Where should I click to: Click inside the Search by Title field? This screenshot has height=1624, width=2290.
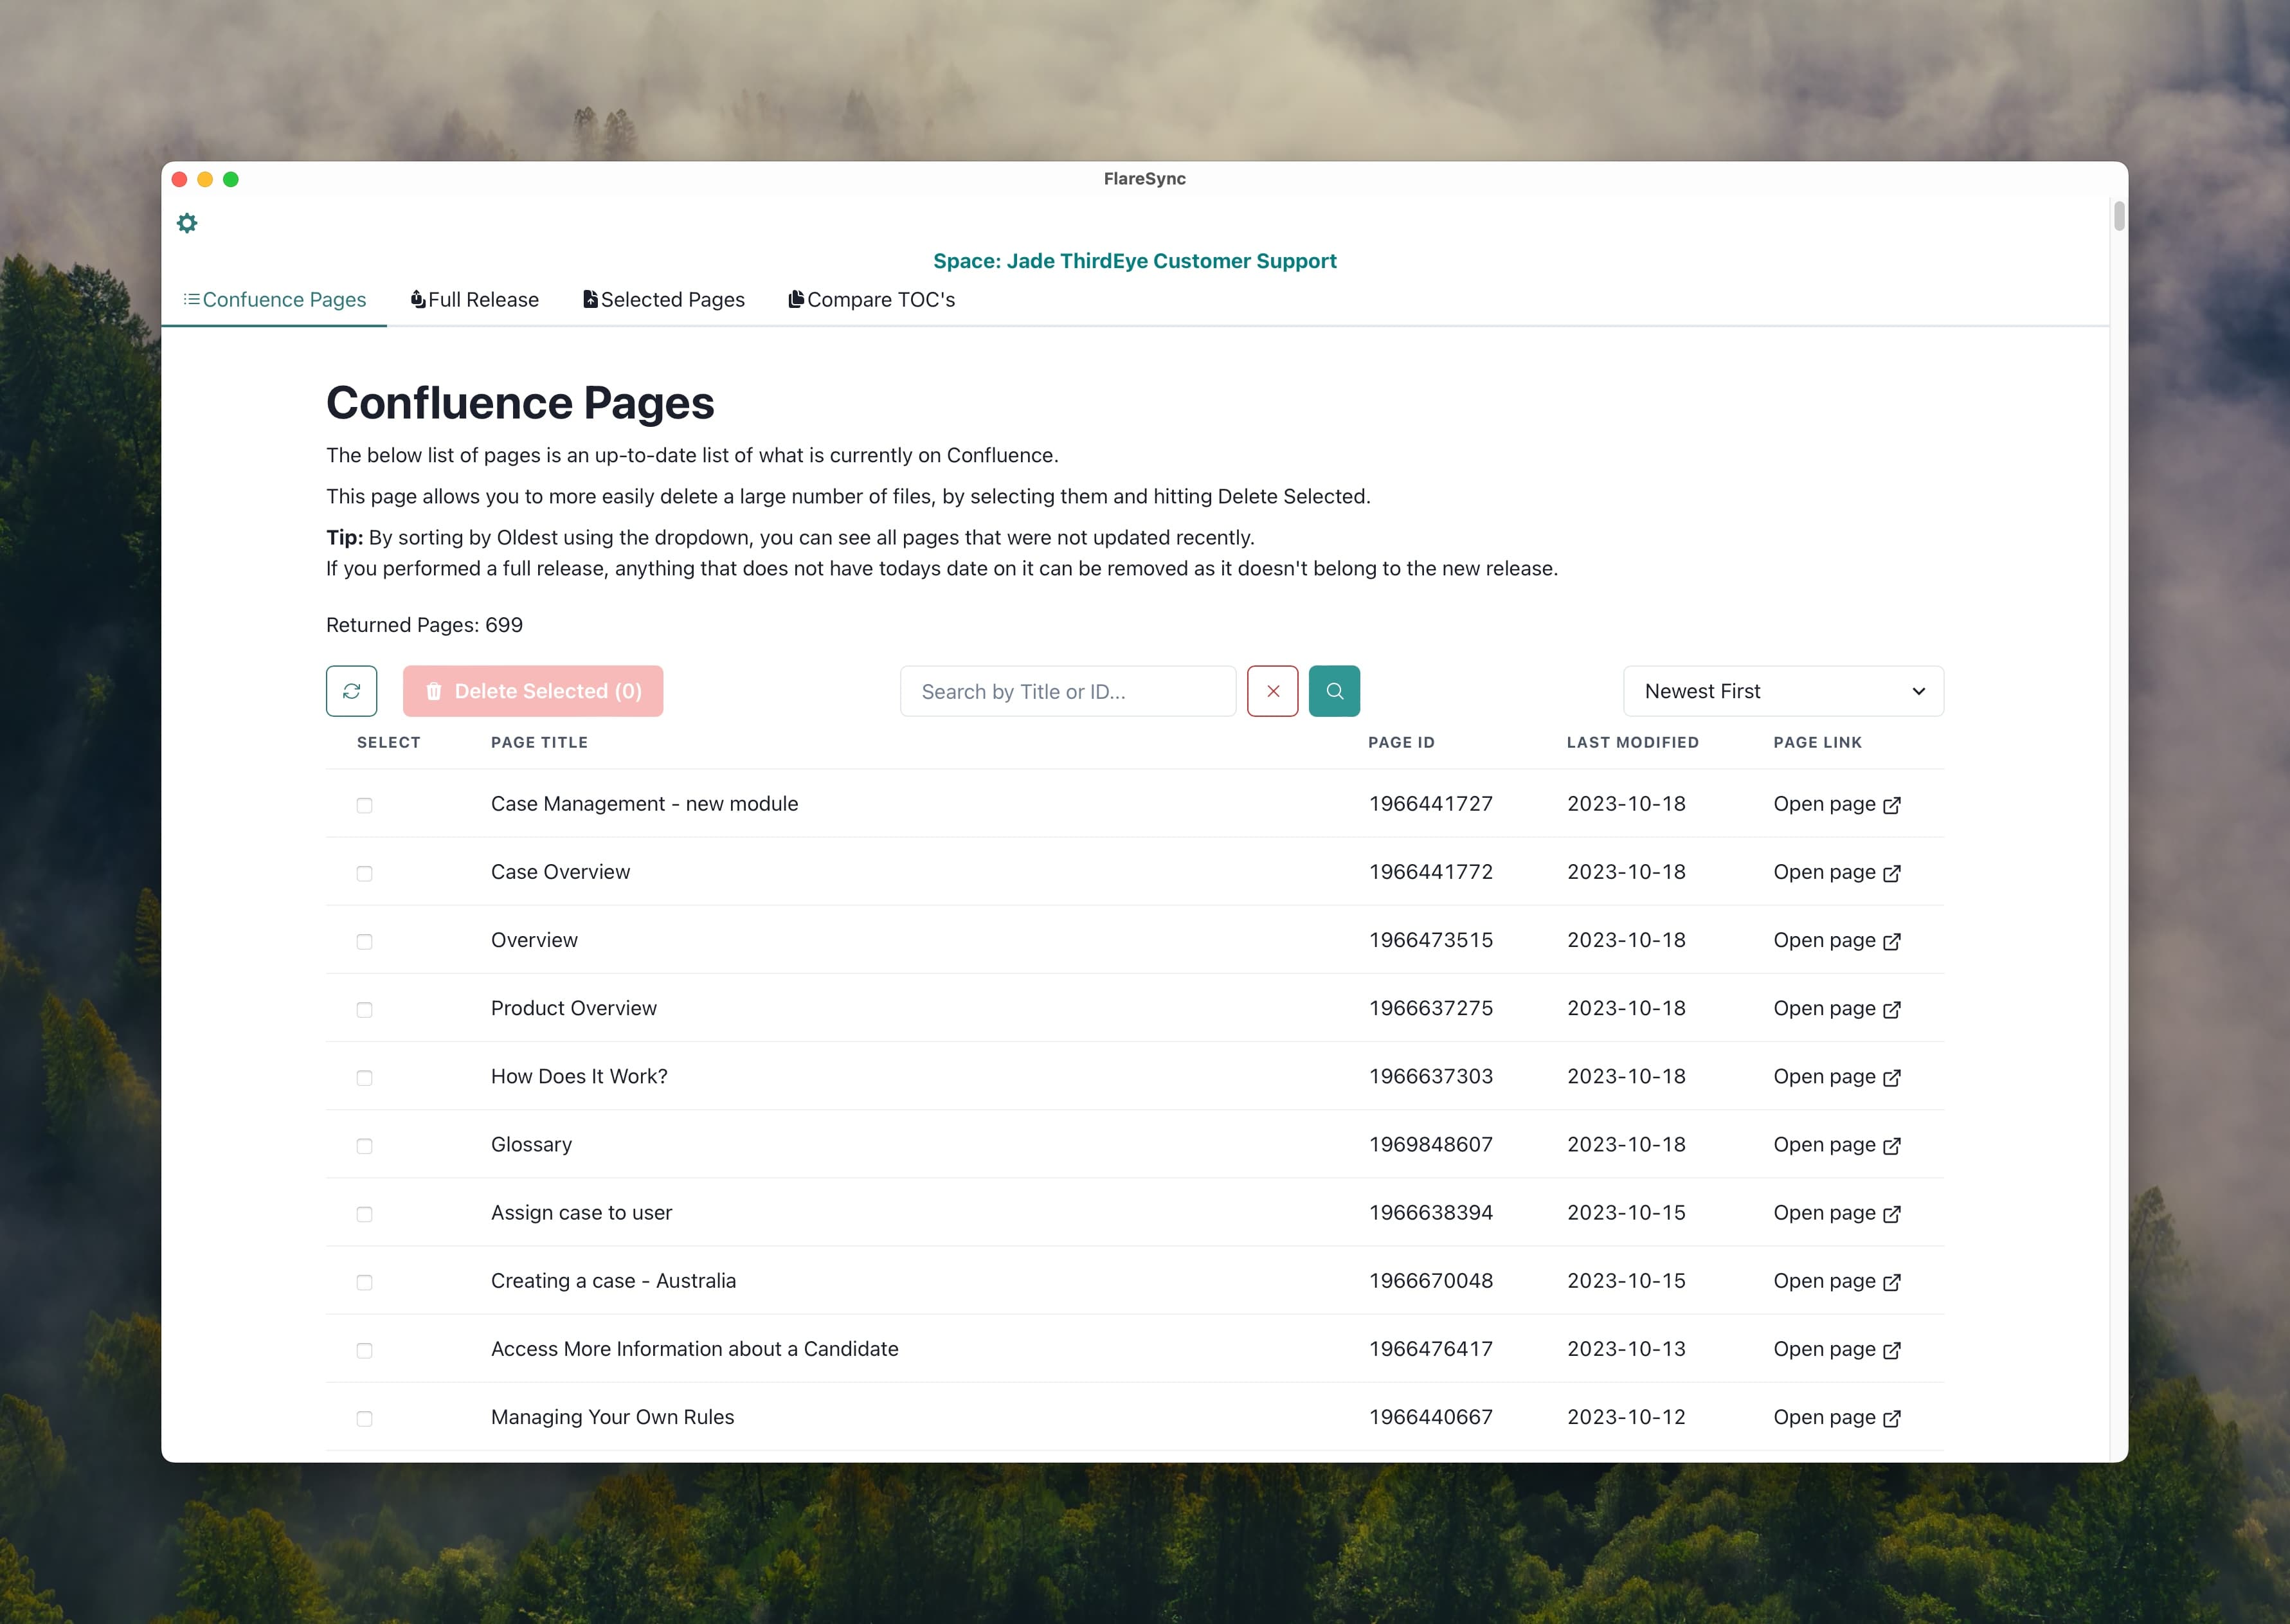[1066, 690]
